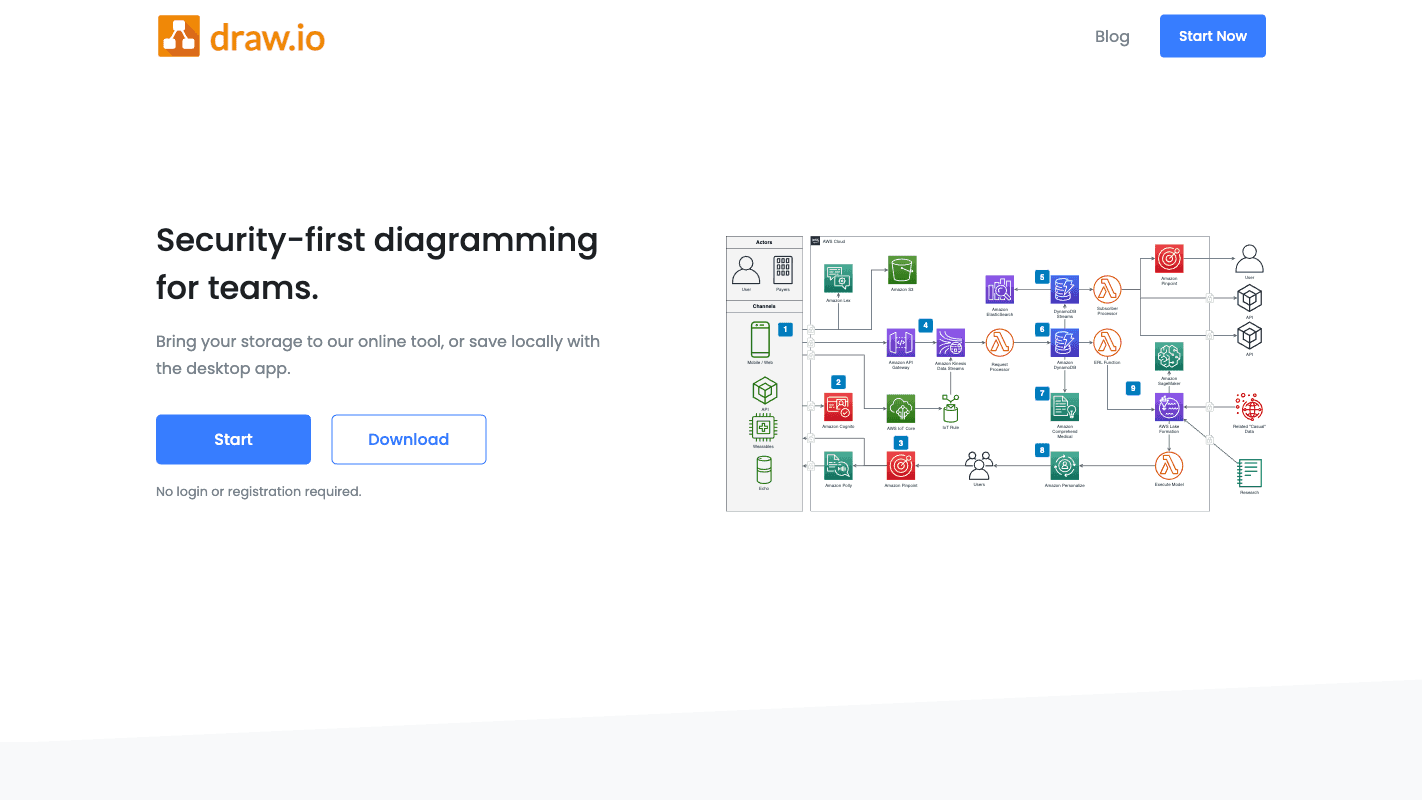Click the Wearables chip icon
Viewport: 1422px width, 800px height.
pyautogui.click(x=764, y=427)
